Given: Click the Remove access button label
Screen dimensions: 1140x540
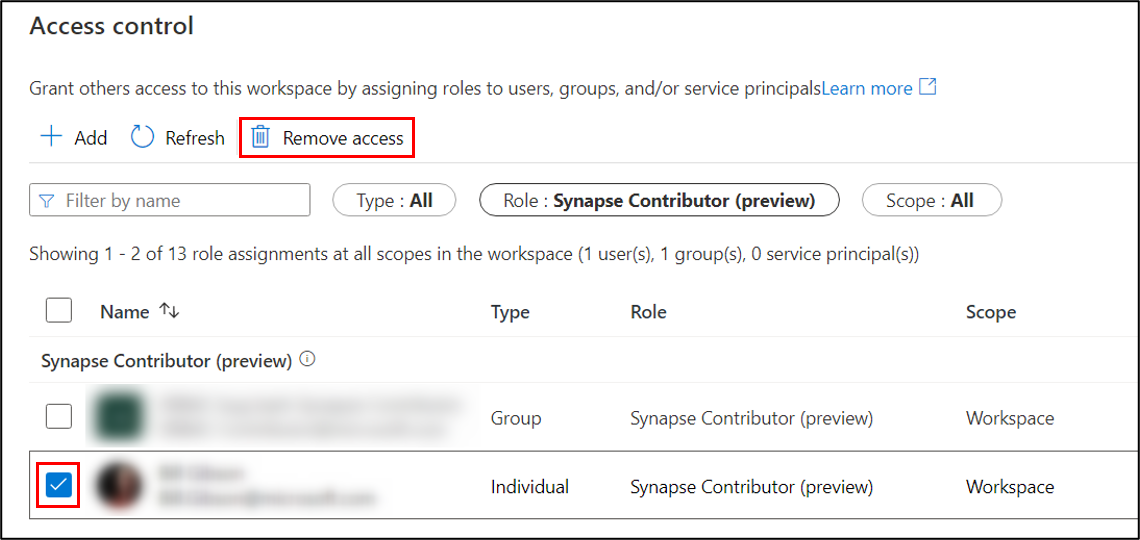Looking at the screenshot, I should pos(343,138).
